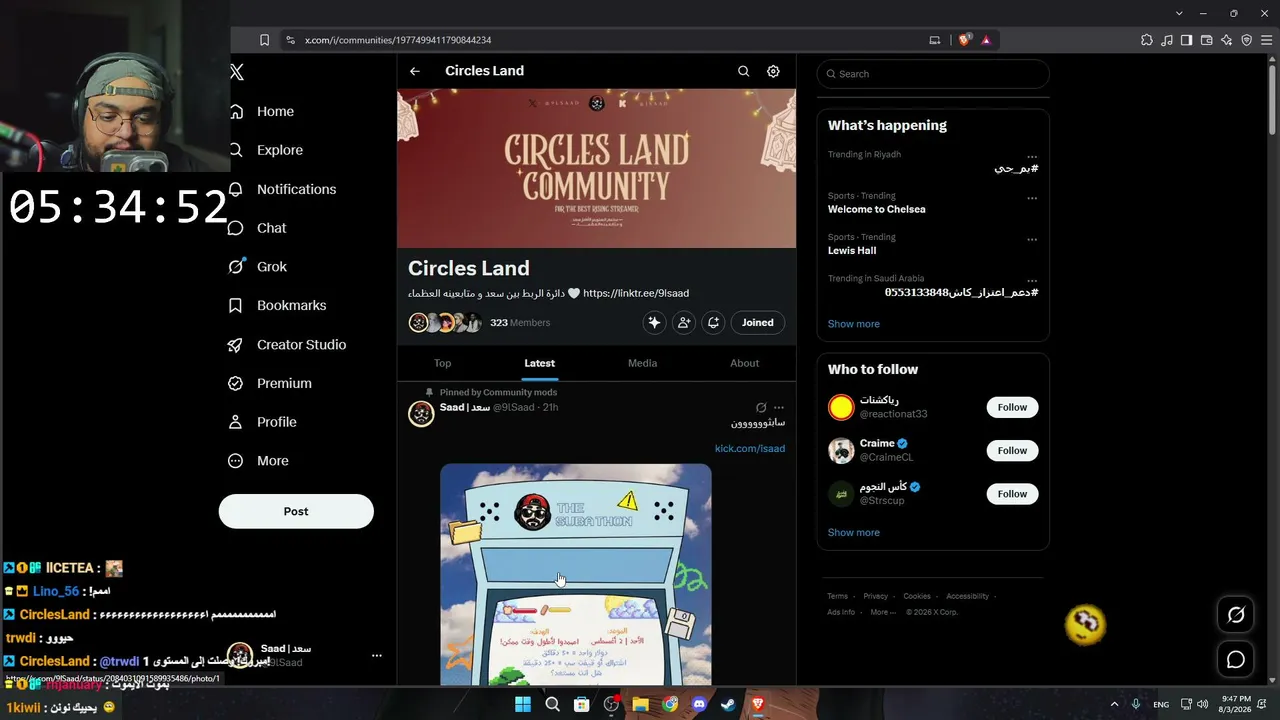
Task: Toggle the browser sidebar panel
Action: tap(1187, 40)
